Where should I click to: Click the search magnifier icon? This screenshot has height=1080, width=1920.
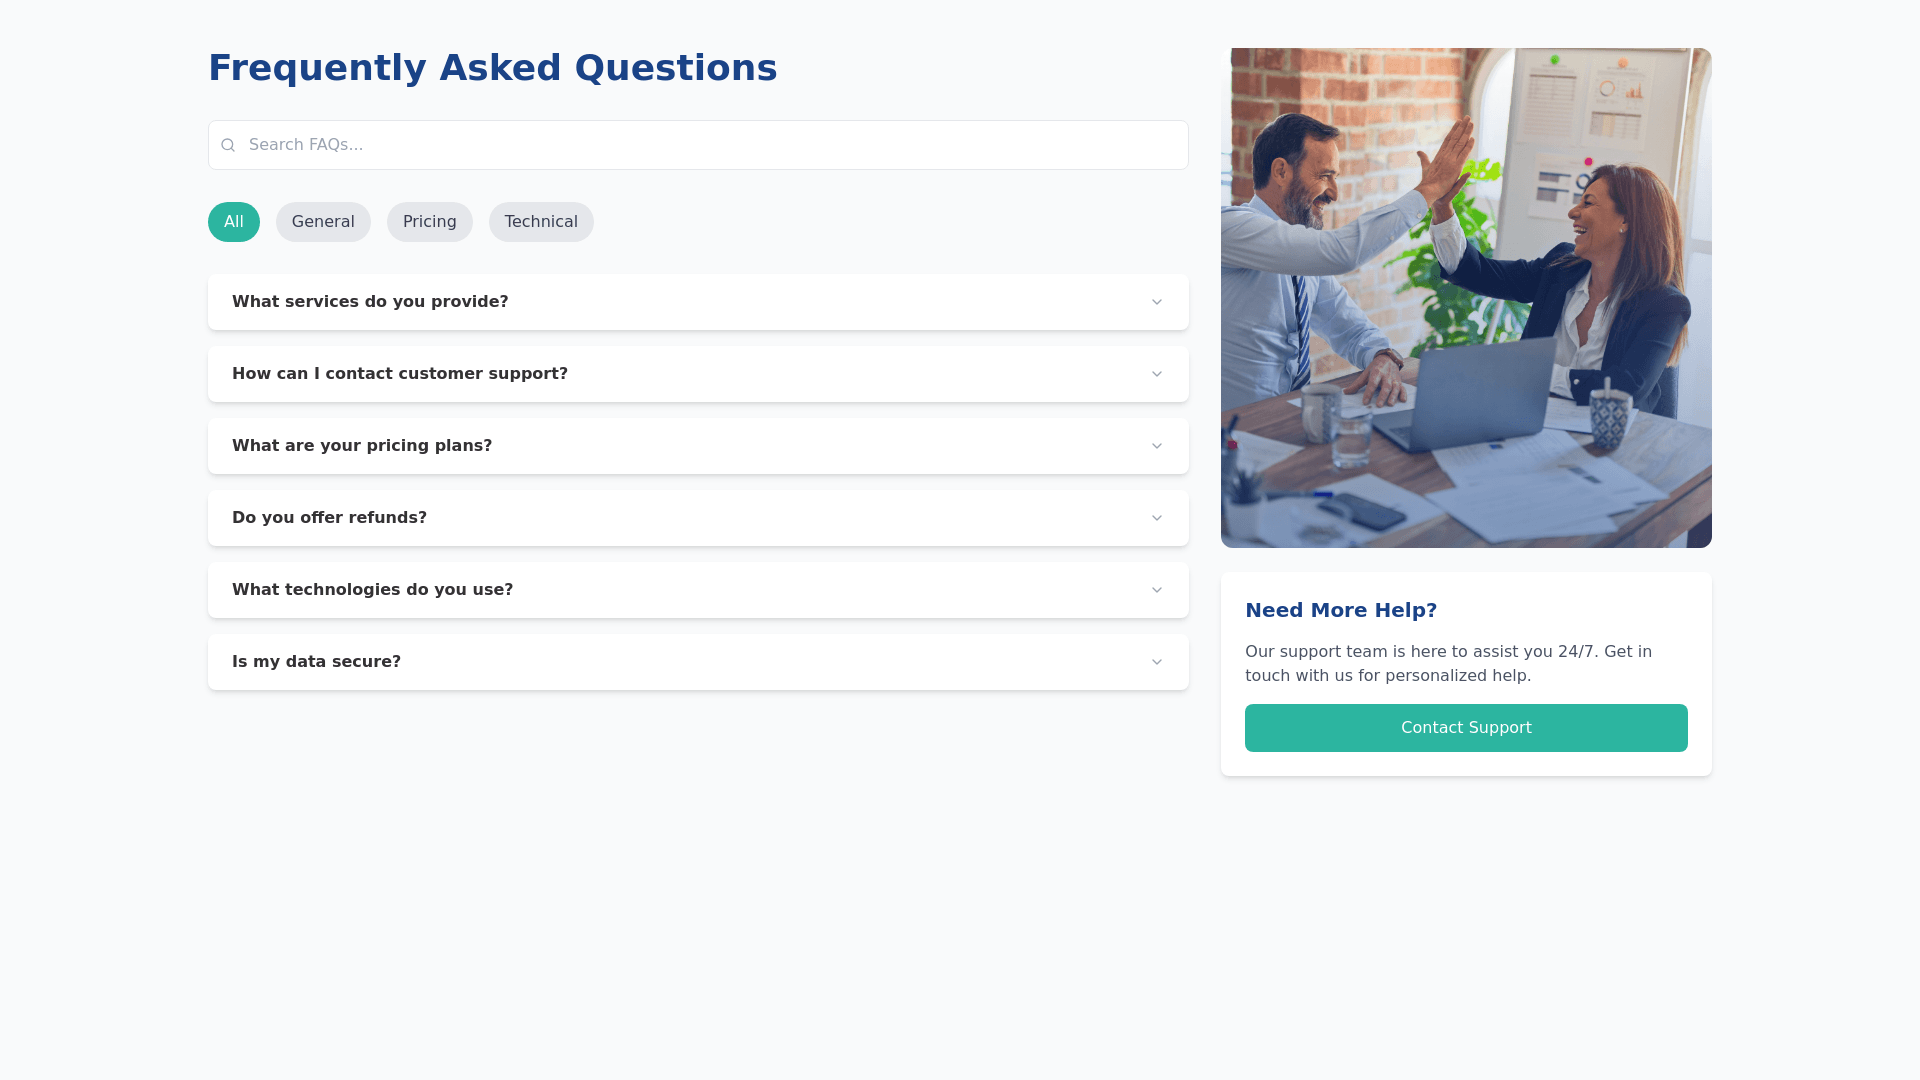(228, 145)
